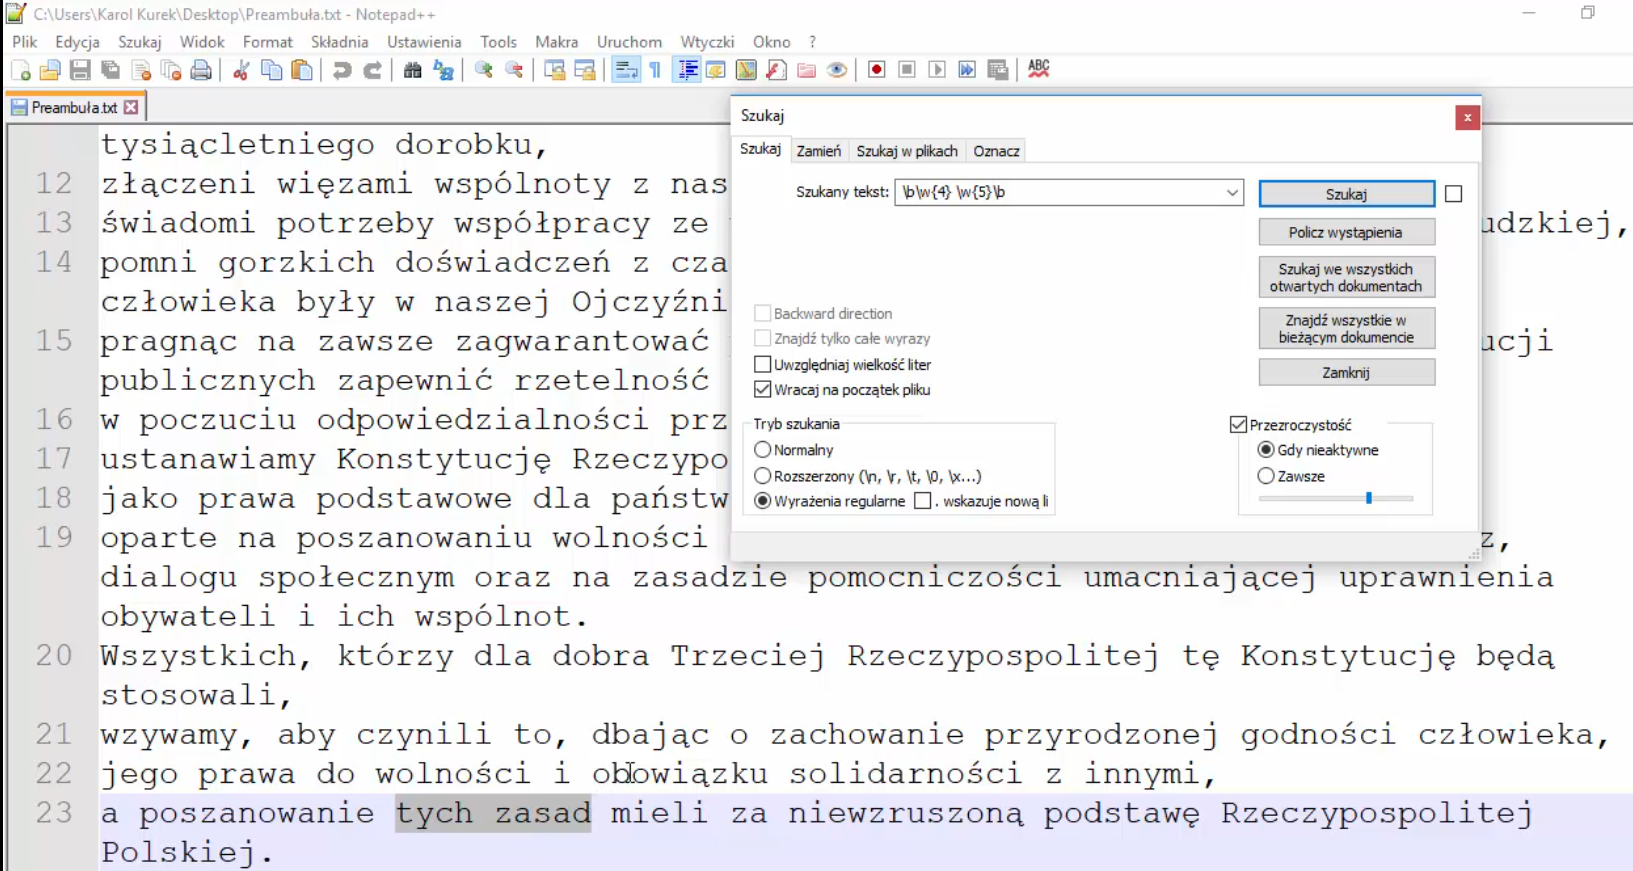
Task: Start macro recording with red dot icon
Action: [877, 70]
